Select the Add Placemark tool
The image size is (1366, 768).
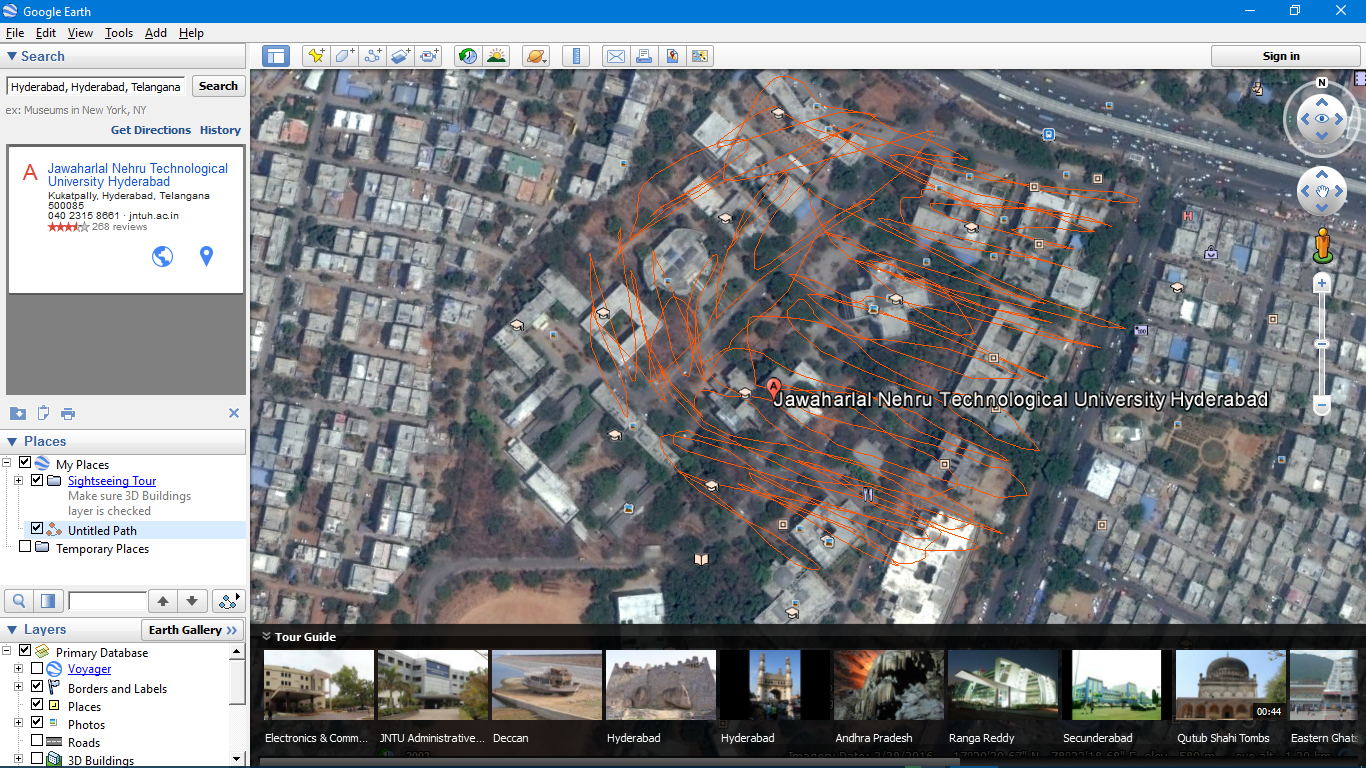(x=316, y=56)
